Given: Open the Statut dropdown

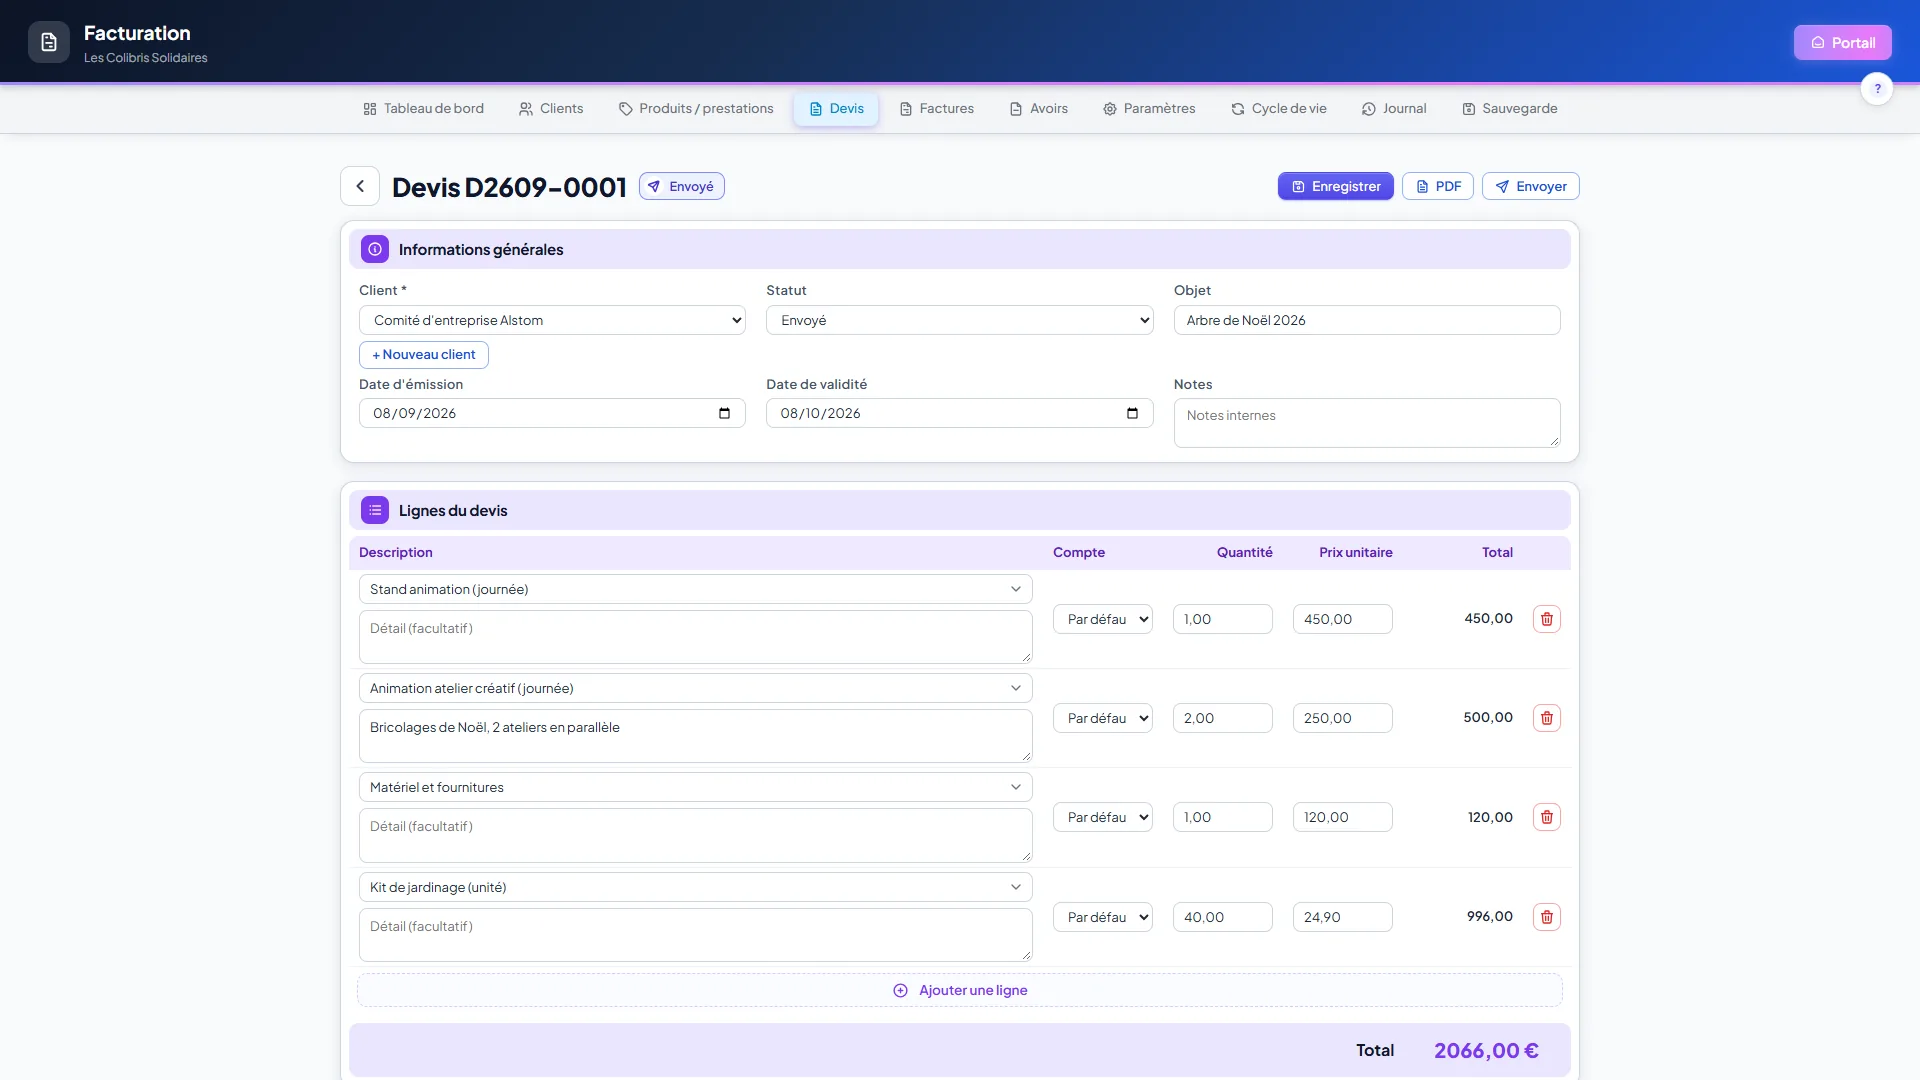Looking at the screenshot, I should [959, 320].
